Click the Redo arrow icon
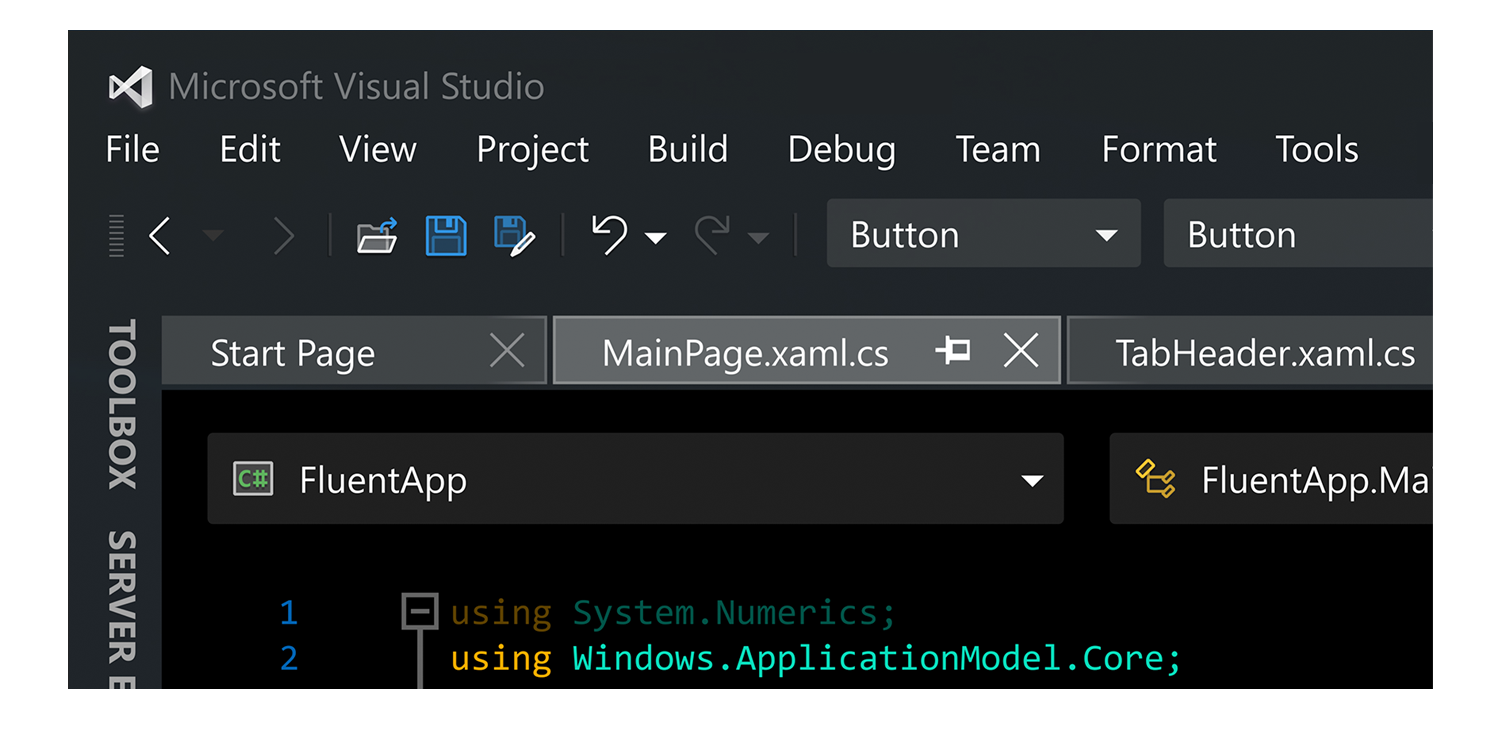1500x740 pixels. [x=712, y=235]
